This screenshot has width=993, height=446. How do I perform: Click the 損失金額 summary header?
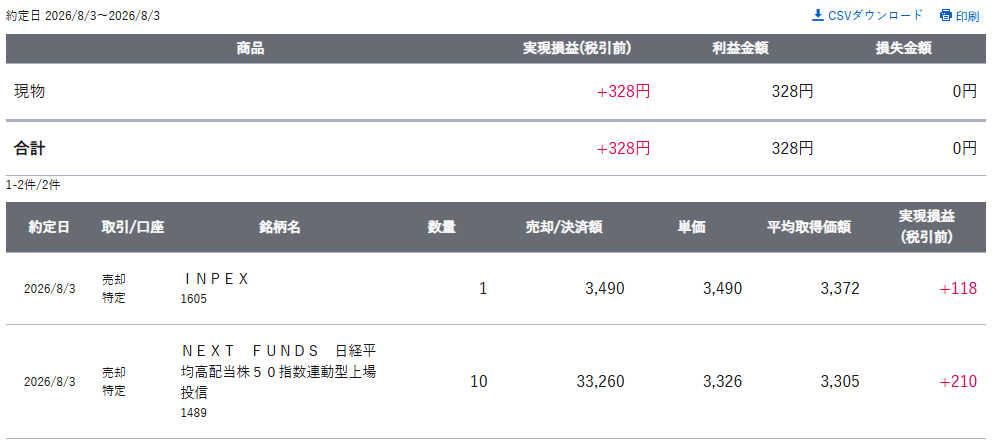coord(903,49)
